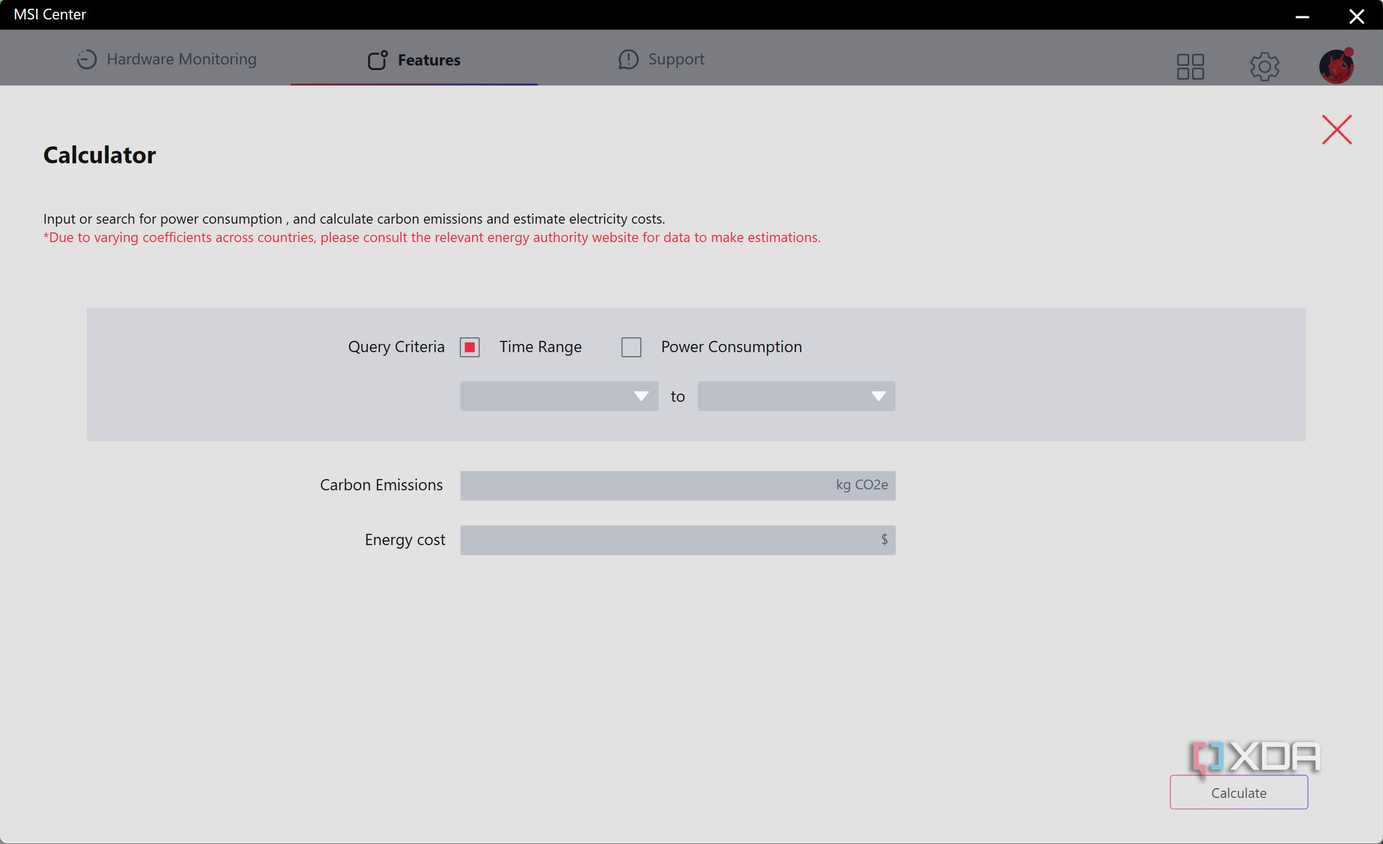Open the Hardware Monitoring tab
This screenshot has height=844, width=1383.
click(x=166, y=59)
